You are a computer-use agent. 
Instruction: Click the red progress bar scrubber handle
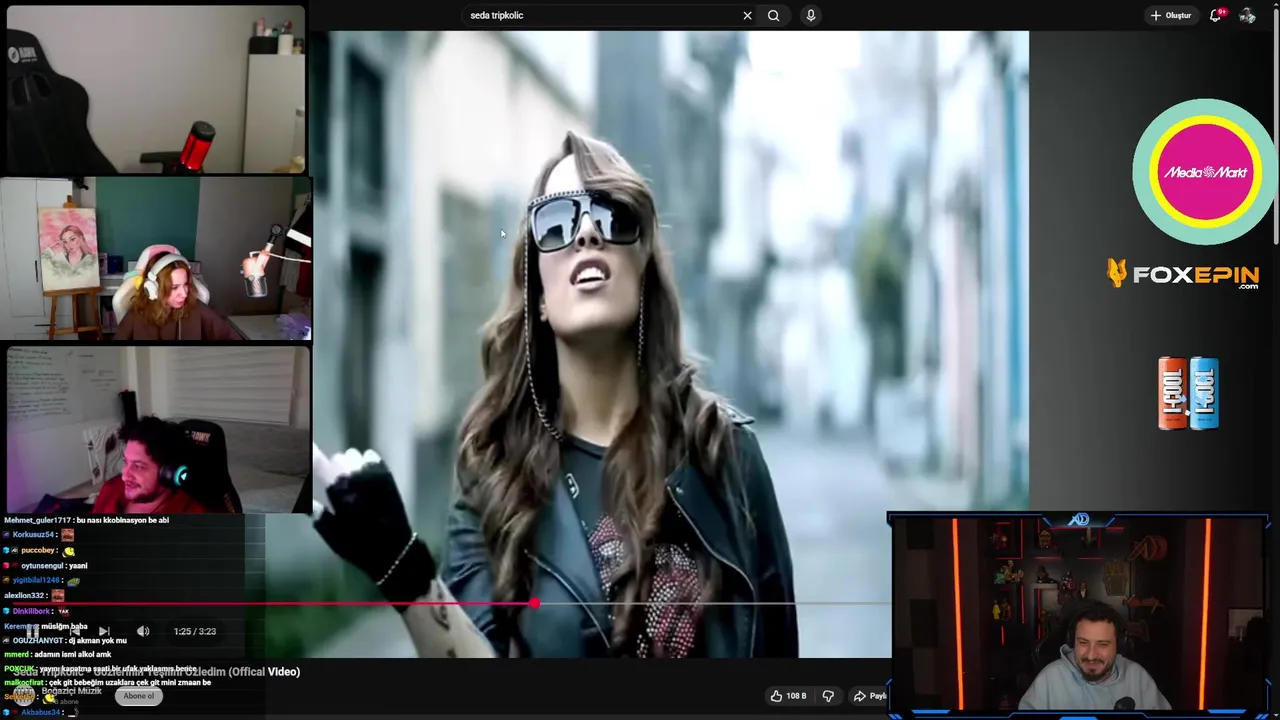(x=534, y=603)
